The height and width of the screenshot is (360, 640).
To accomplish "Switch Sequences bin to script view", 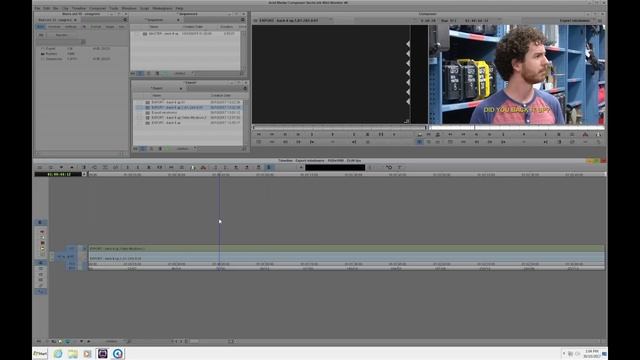I will tap(157, 73).
